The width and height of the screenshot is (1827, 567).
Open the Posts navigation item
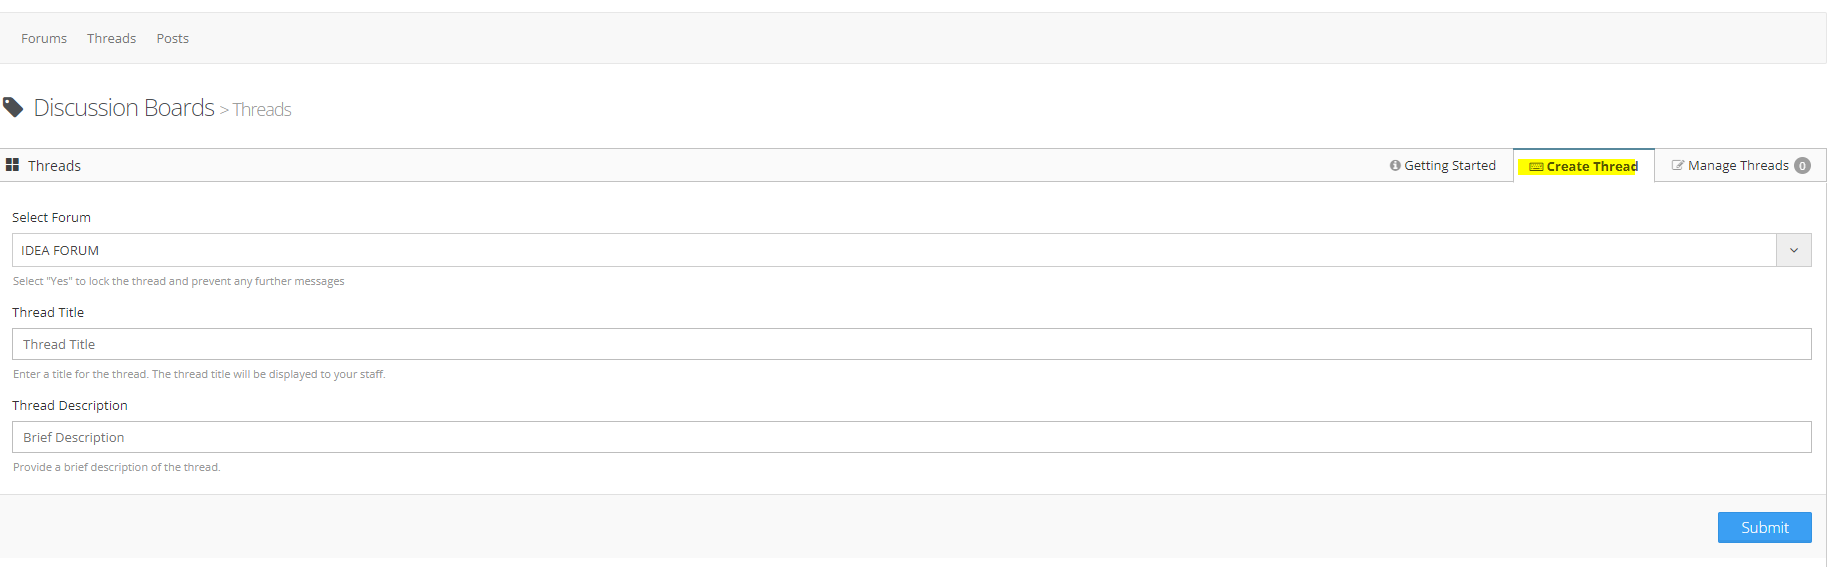(x=172, y=38)
